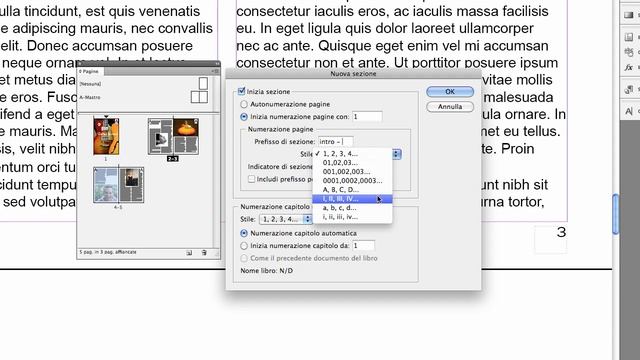This screenshot has height=360, width=640.
Task: Click the page numbering Stile dropdown arrows
Action: pyautogui.click(x=397, y=154)
